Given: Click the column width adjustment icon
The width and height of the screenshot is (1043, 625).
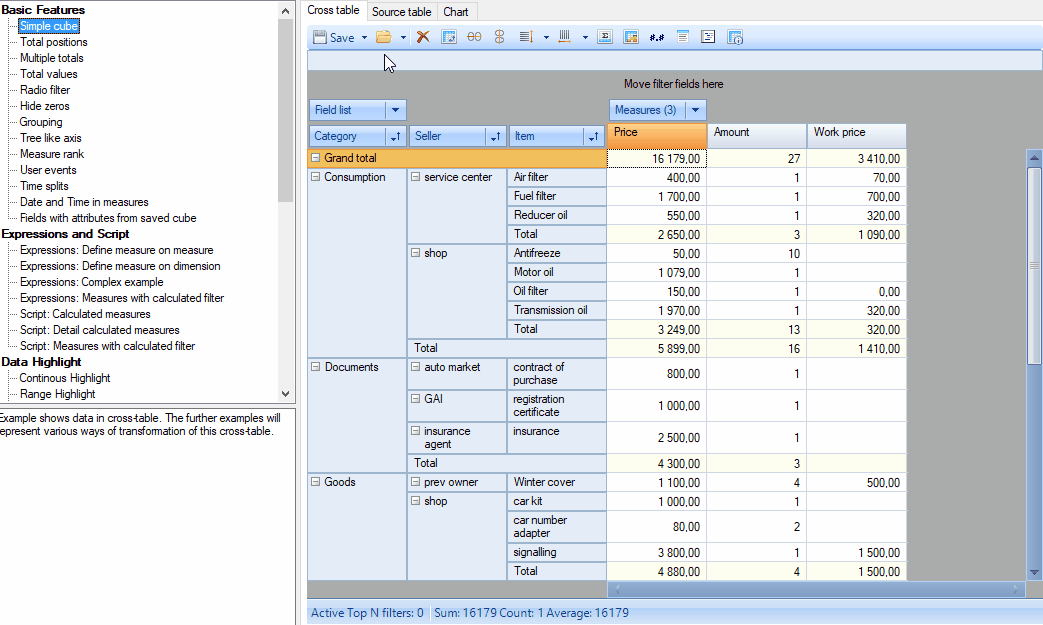Looking at the screenshot, I should tap(564, 37).
